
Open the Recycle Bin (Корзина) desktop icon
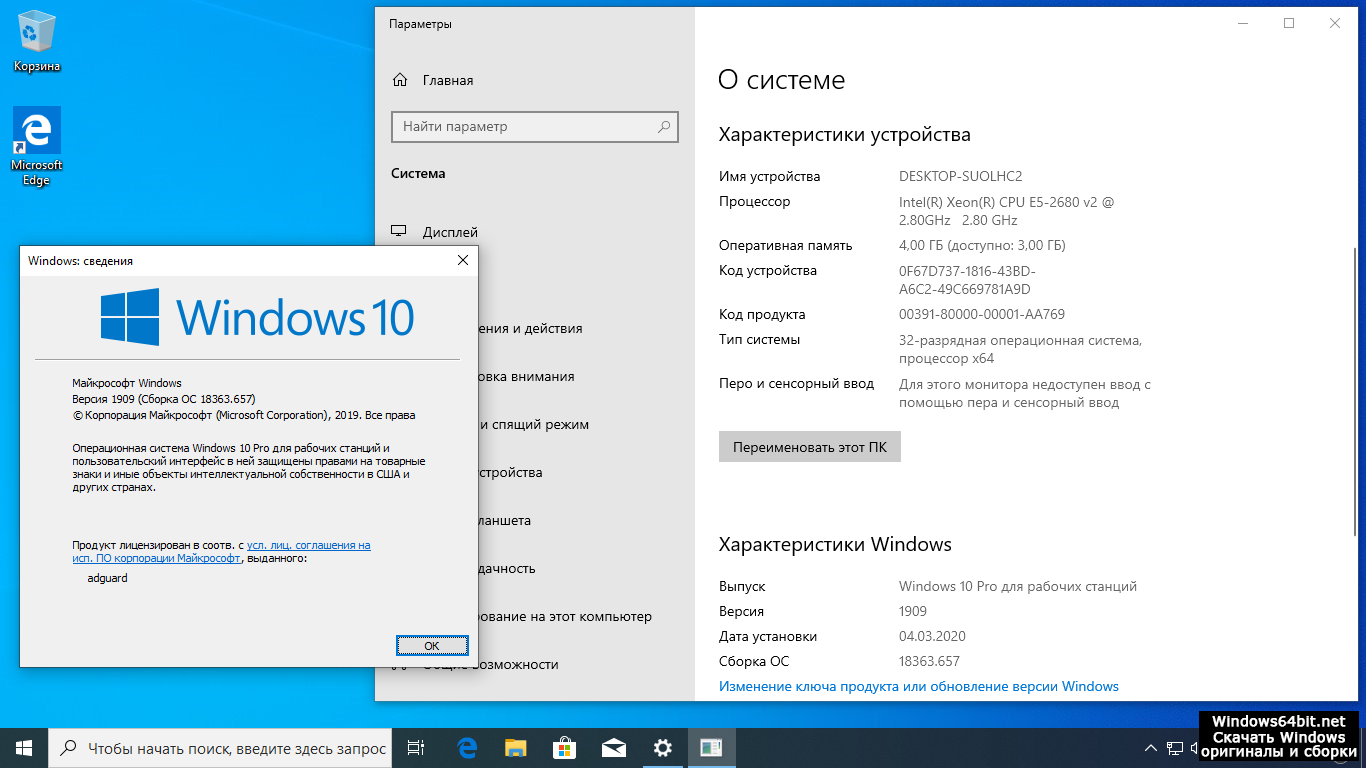(37, 42)
